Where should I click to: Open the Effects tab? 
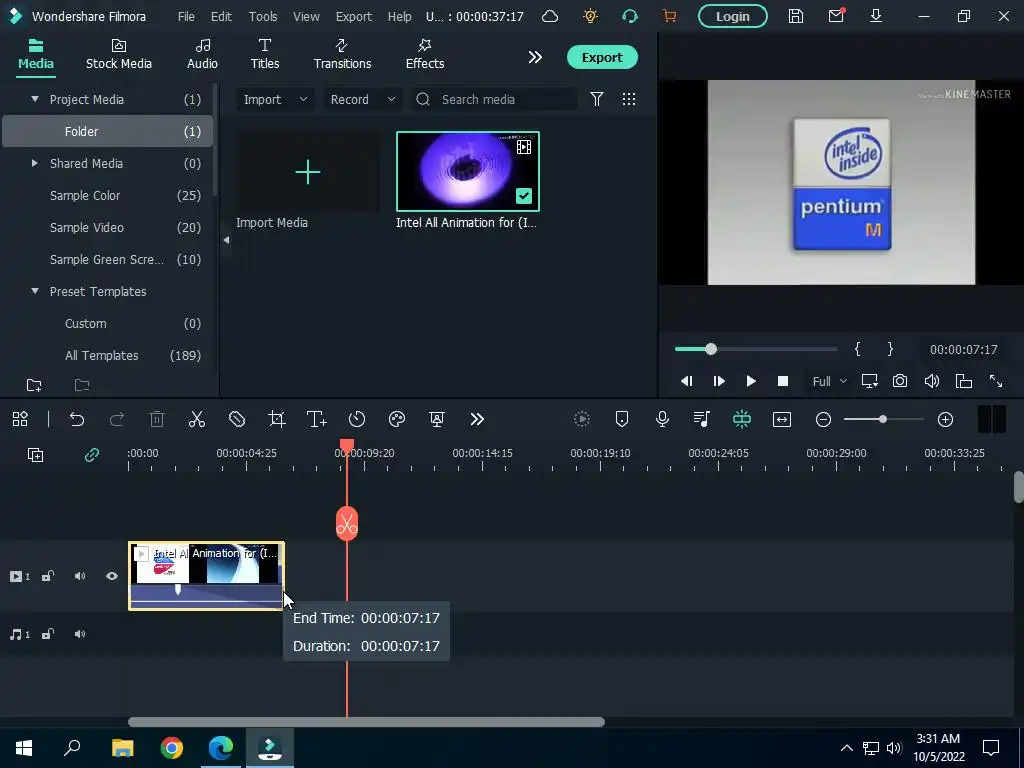tap(424, 54)
